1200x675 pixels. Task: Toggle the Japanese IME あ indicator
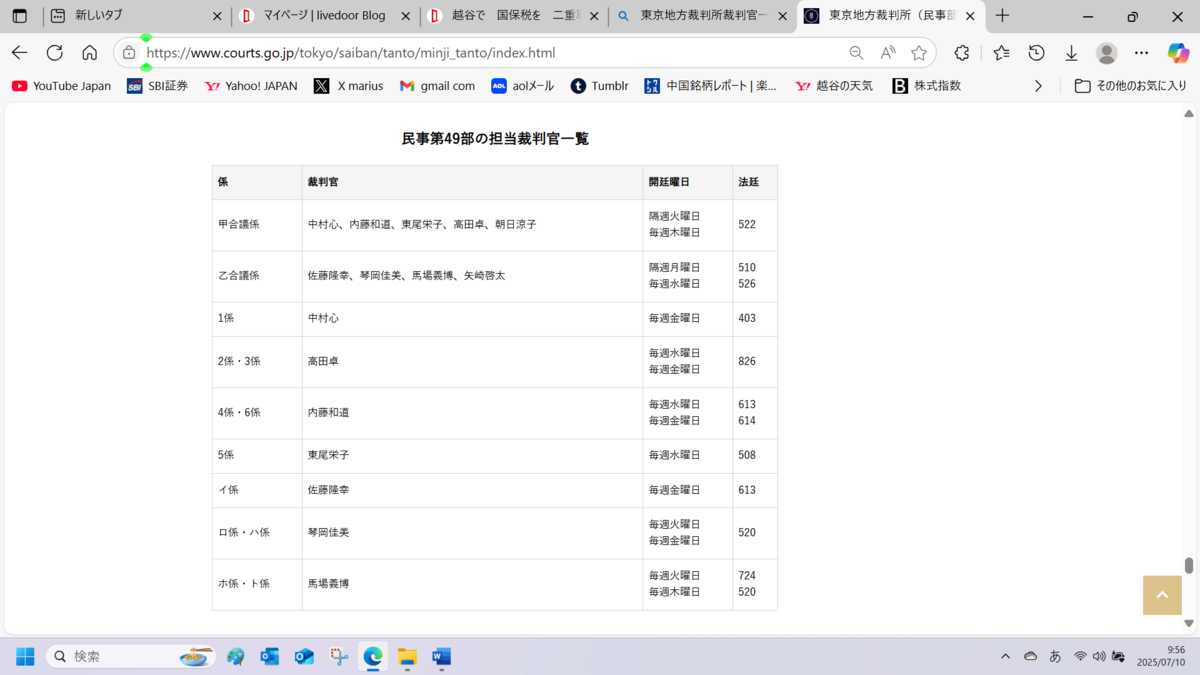pos(1055,657)
